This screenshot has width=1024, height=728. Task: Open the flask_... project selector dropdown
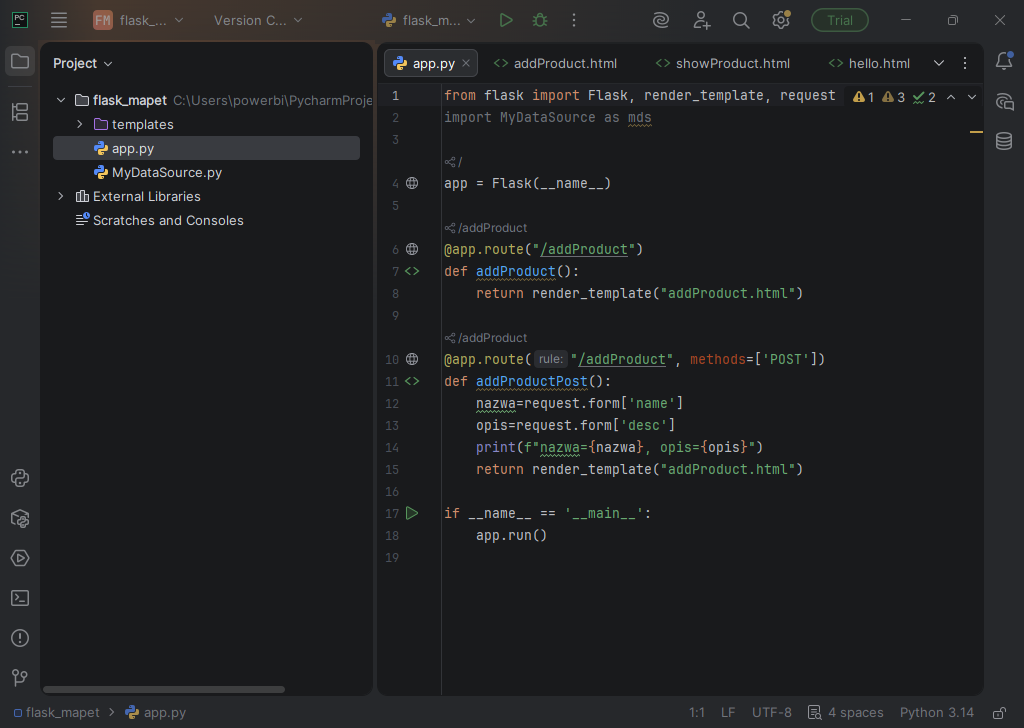(x=138, y=20)
